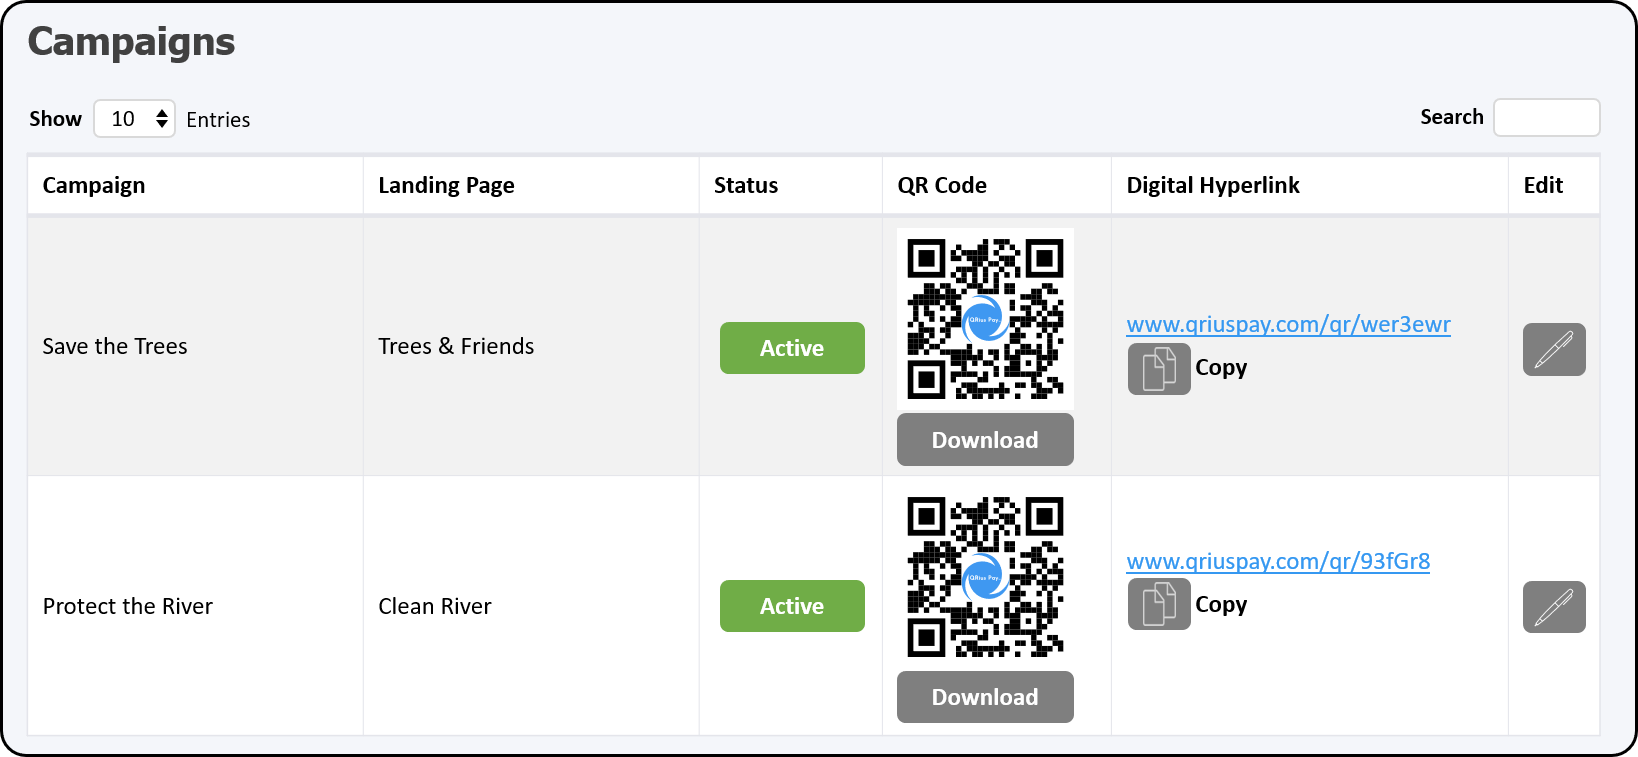
Task: Sort by the Campaign column header
Action: pyautogui.click(x=94, y=185)
